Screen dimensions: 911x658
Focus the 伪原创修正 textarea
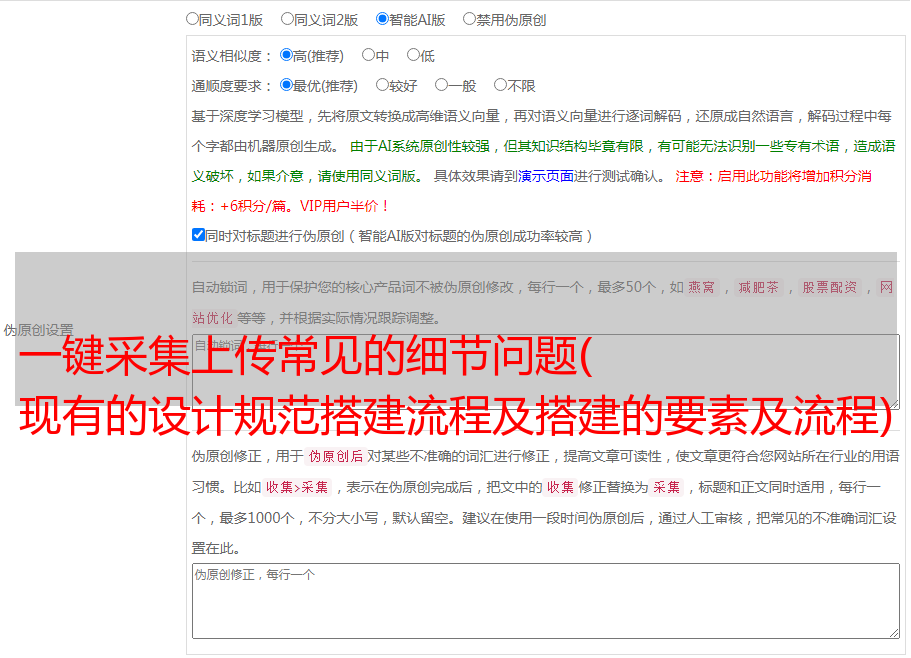[x=546, y=601]
